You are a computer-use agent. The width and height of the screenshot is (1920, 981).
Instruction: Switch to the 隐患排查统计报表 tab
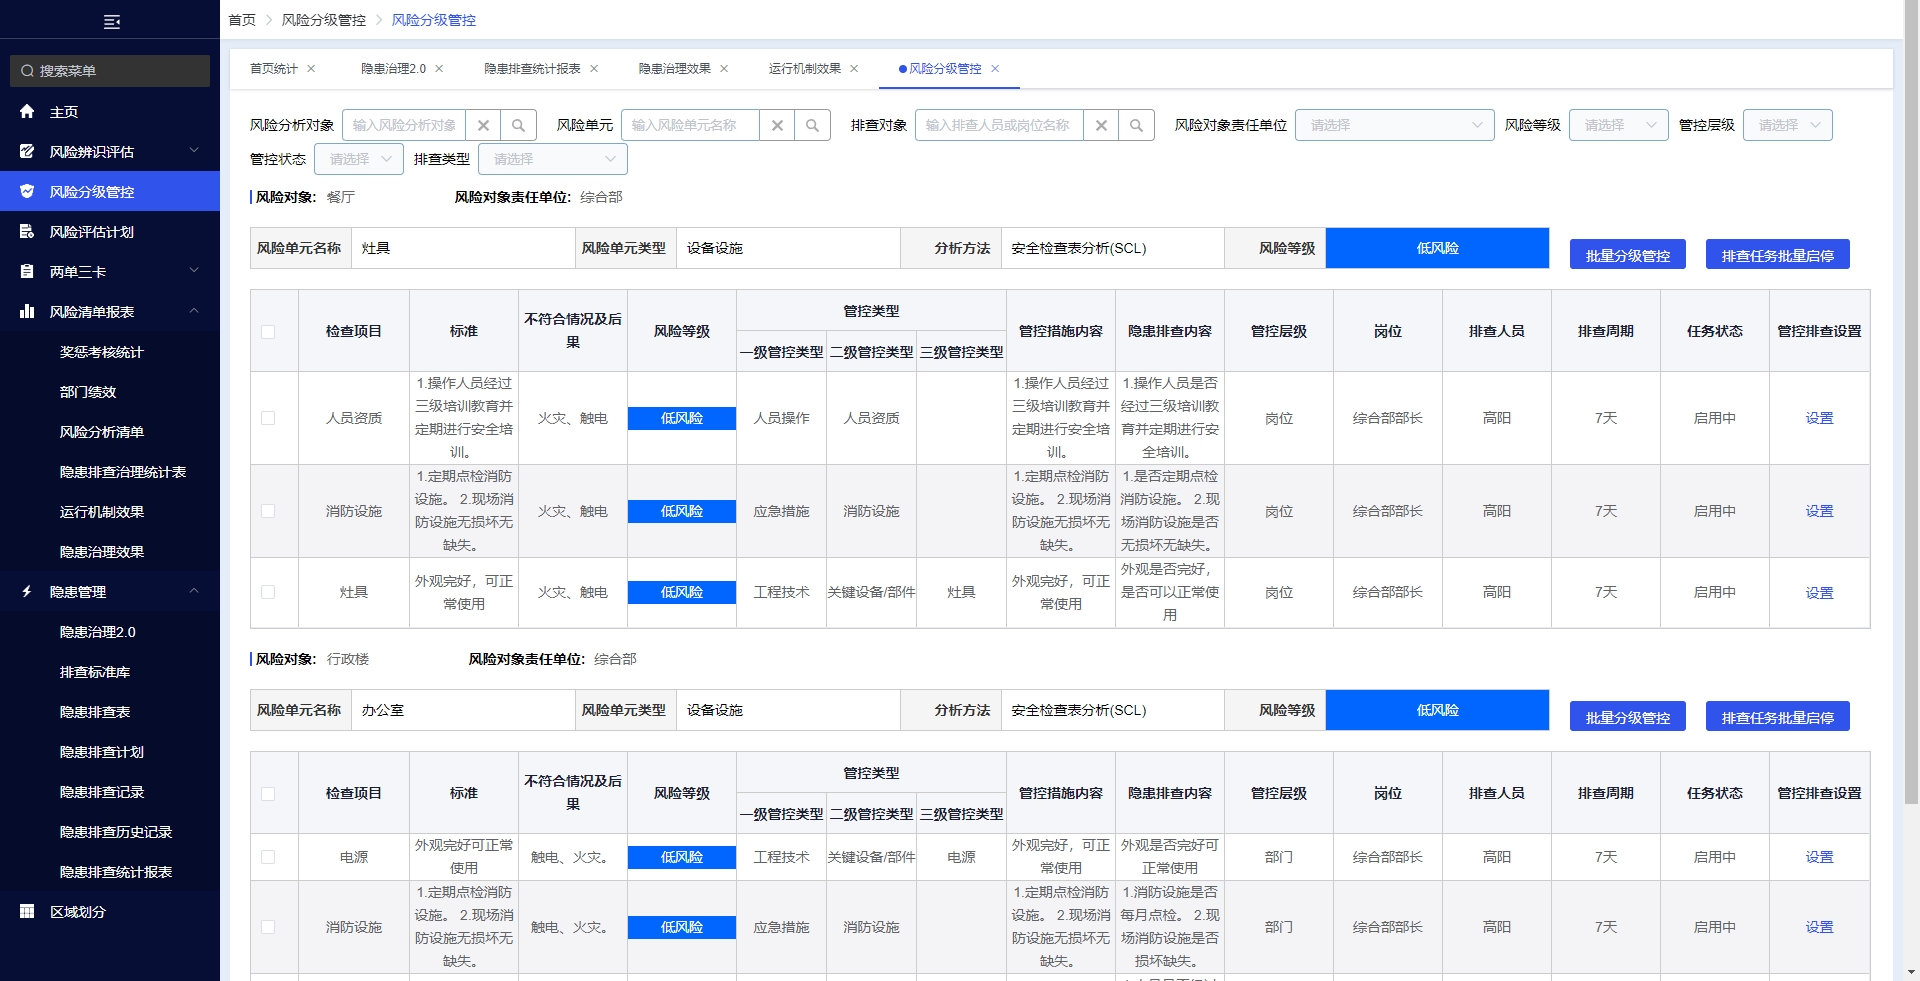pos(532,69)
